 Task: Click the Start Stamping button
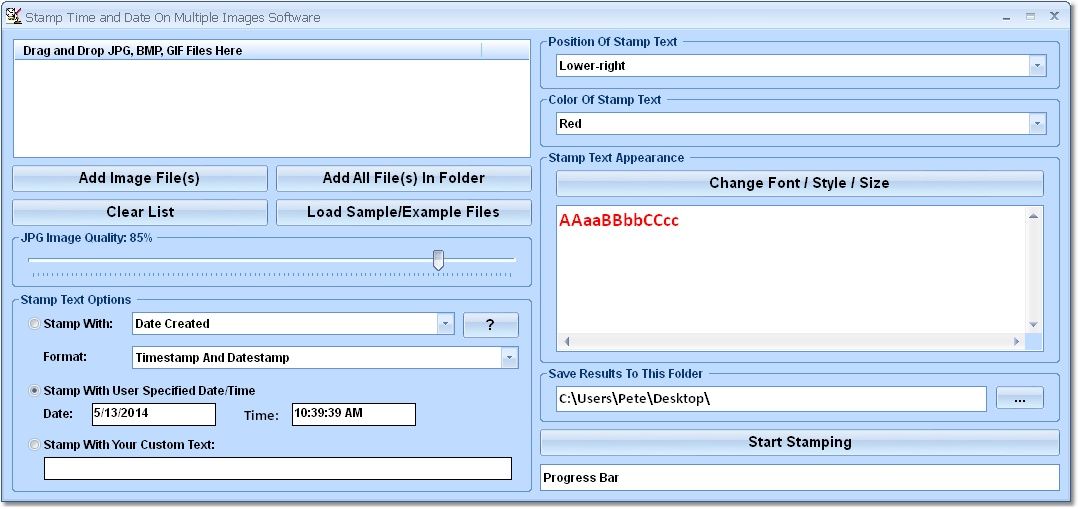pyautogui.click(x=800, y=442)
